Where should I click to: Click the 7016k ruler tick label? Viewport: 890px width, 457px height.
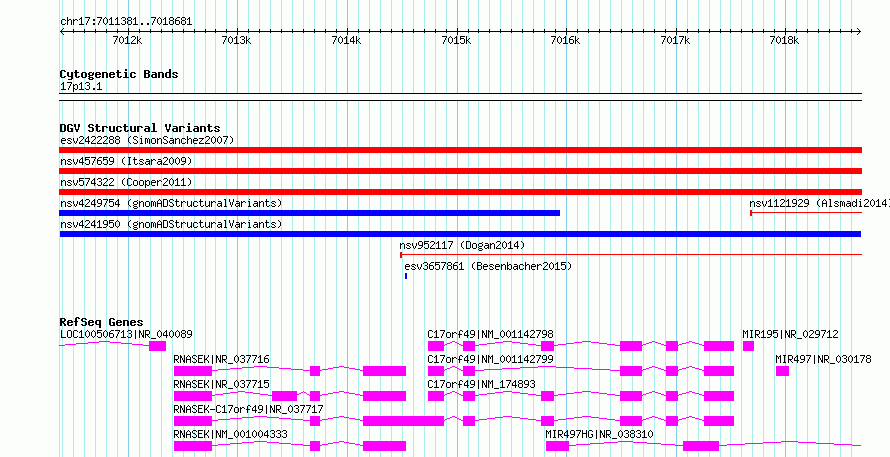tap(566, 40)
